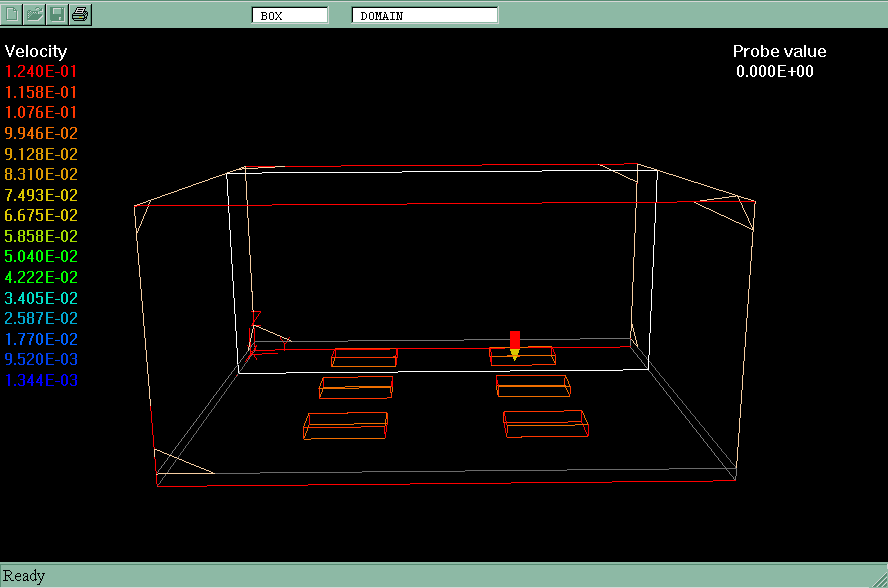Click the BOX text field
The width and height of the screenshot is (888, 588).
pyautogui.click(x=290, y=15)
